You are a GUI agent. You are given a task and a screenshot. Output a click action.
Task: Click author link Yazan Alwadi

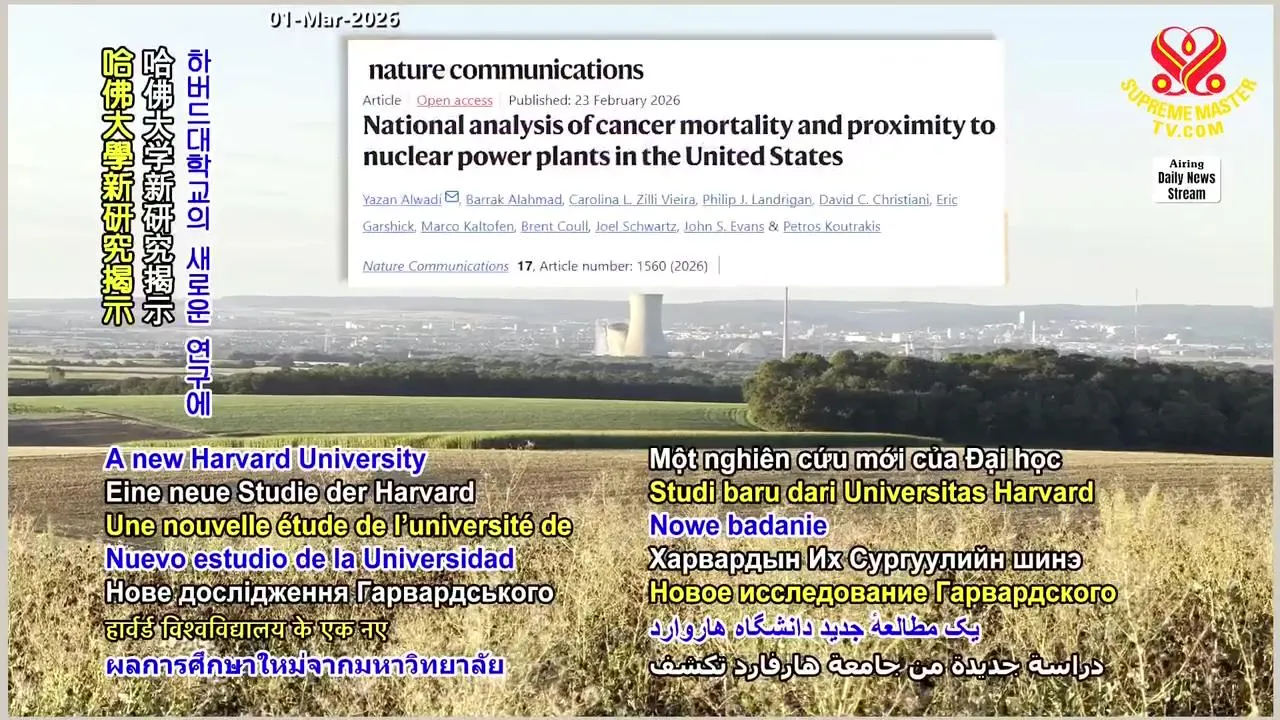click(402, 199)
